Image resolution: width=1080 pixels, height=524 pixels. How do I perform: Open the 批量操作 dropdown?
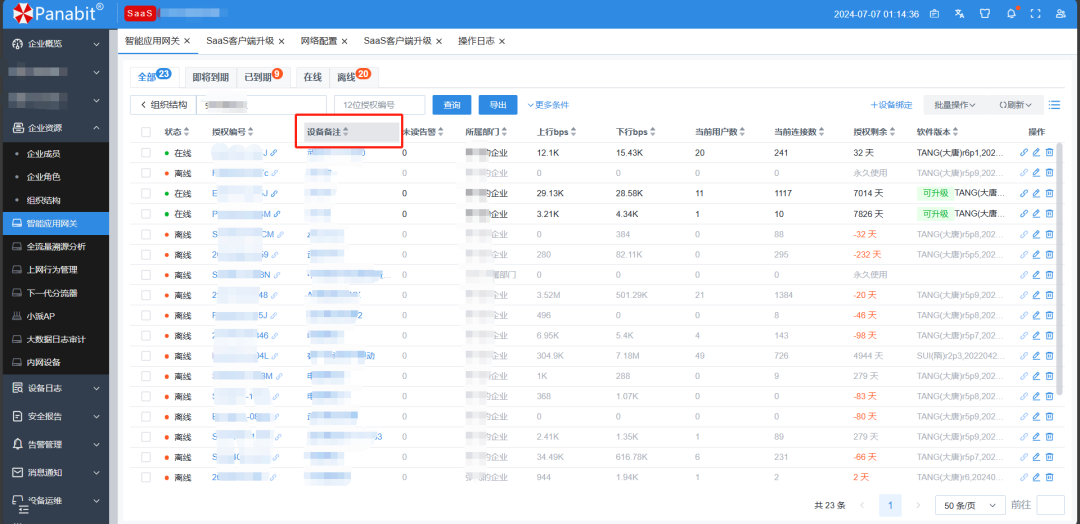click(955, 105)
